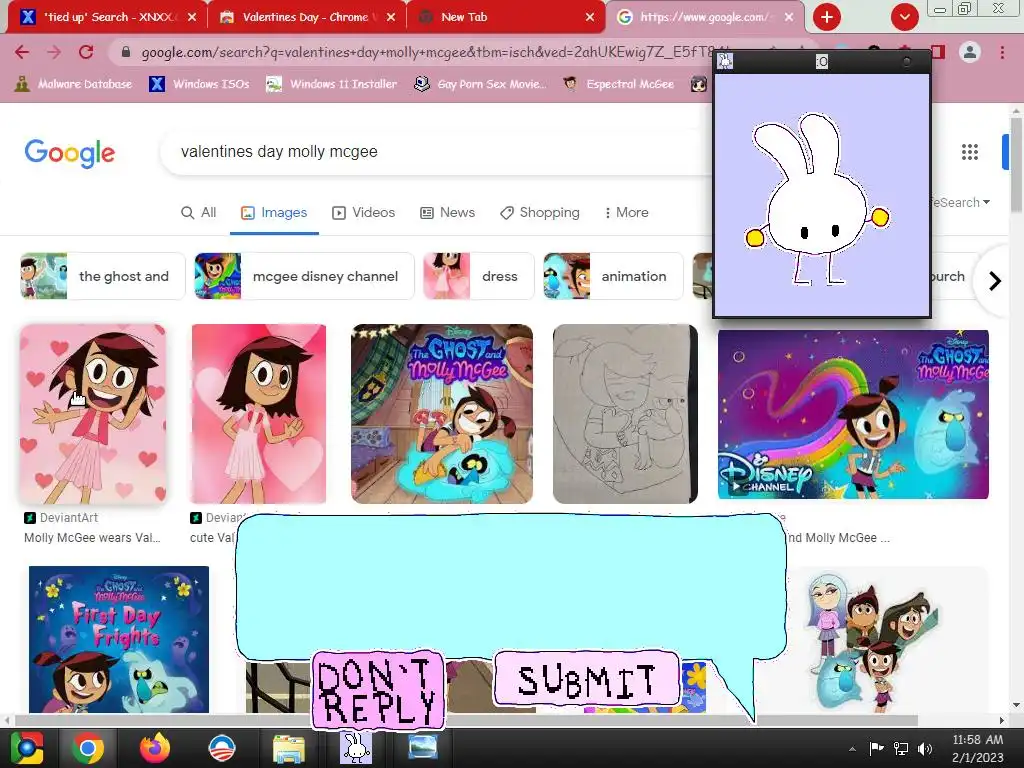Close the New Tab tab
This screenshot has height=768, width=1024.
(x=590, y=17)
